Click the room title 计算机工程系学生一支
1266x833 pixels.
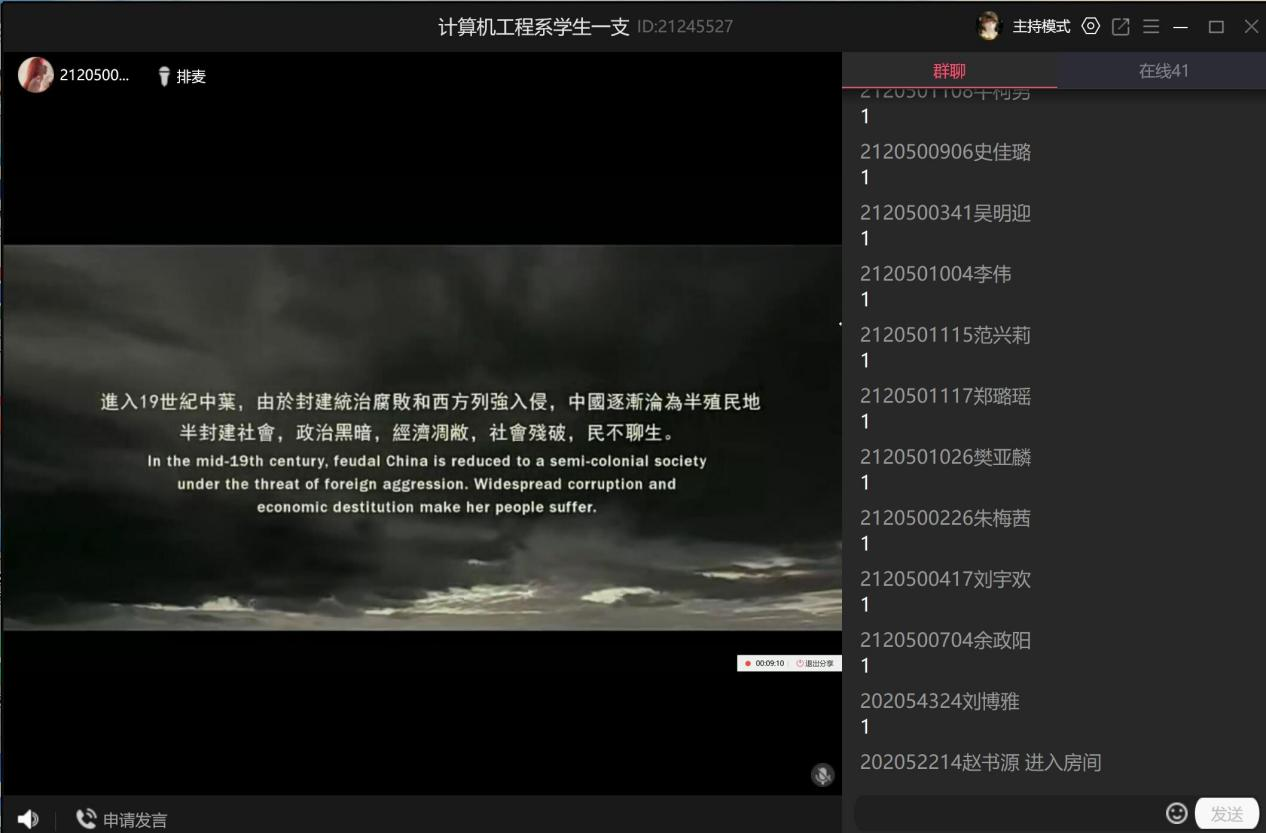(534, 27)
